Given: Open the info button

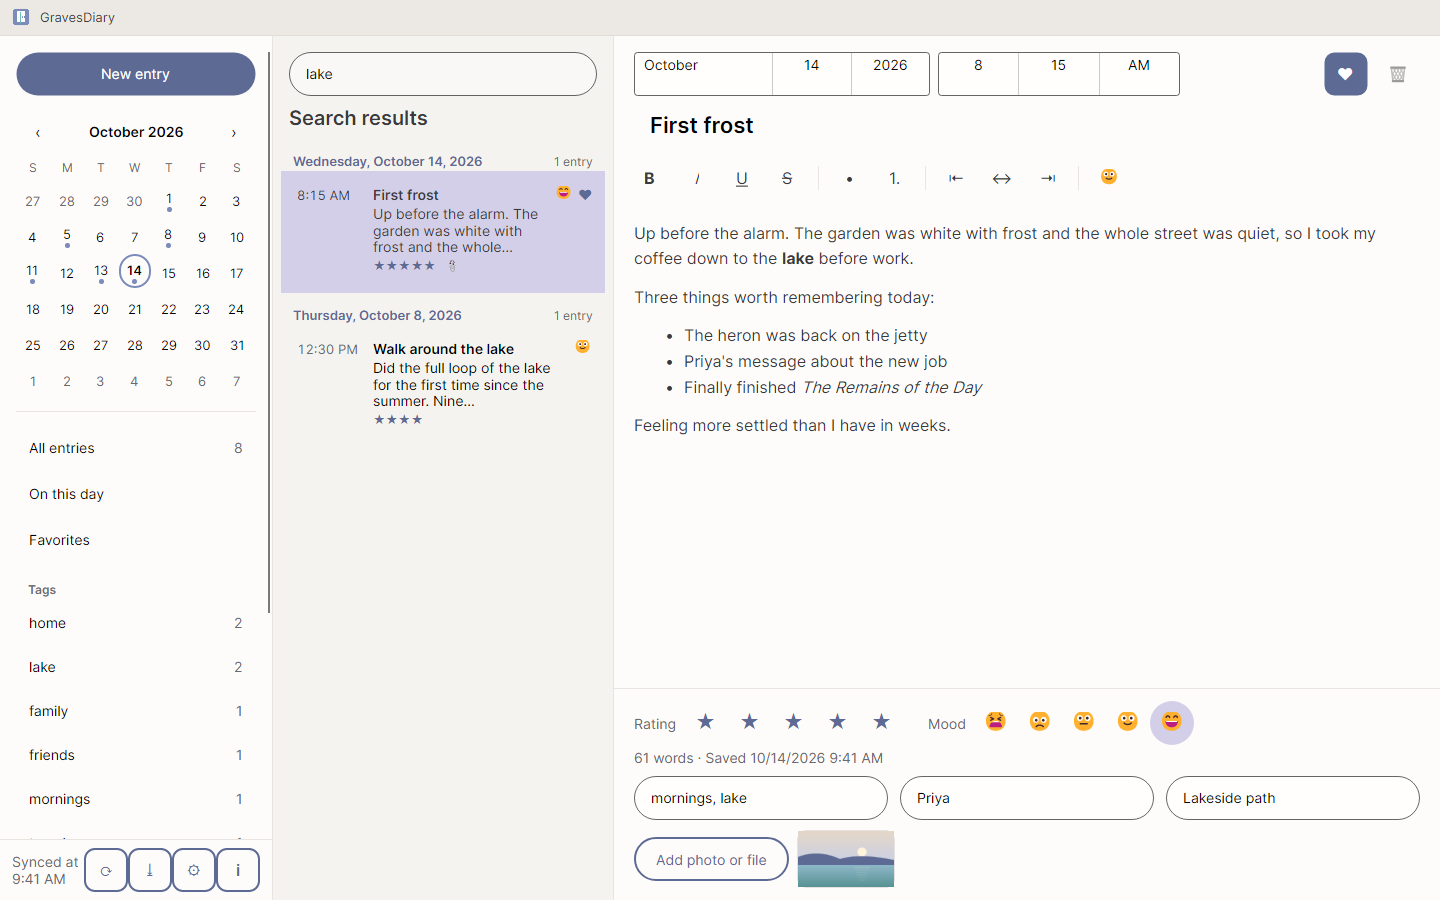Looking at the screenshot, I should [x=238, y=870].
